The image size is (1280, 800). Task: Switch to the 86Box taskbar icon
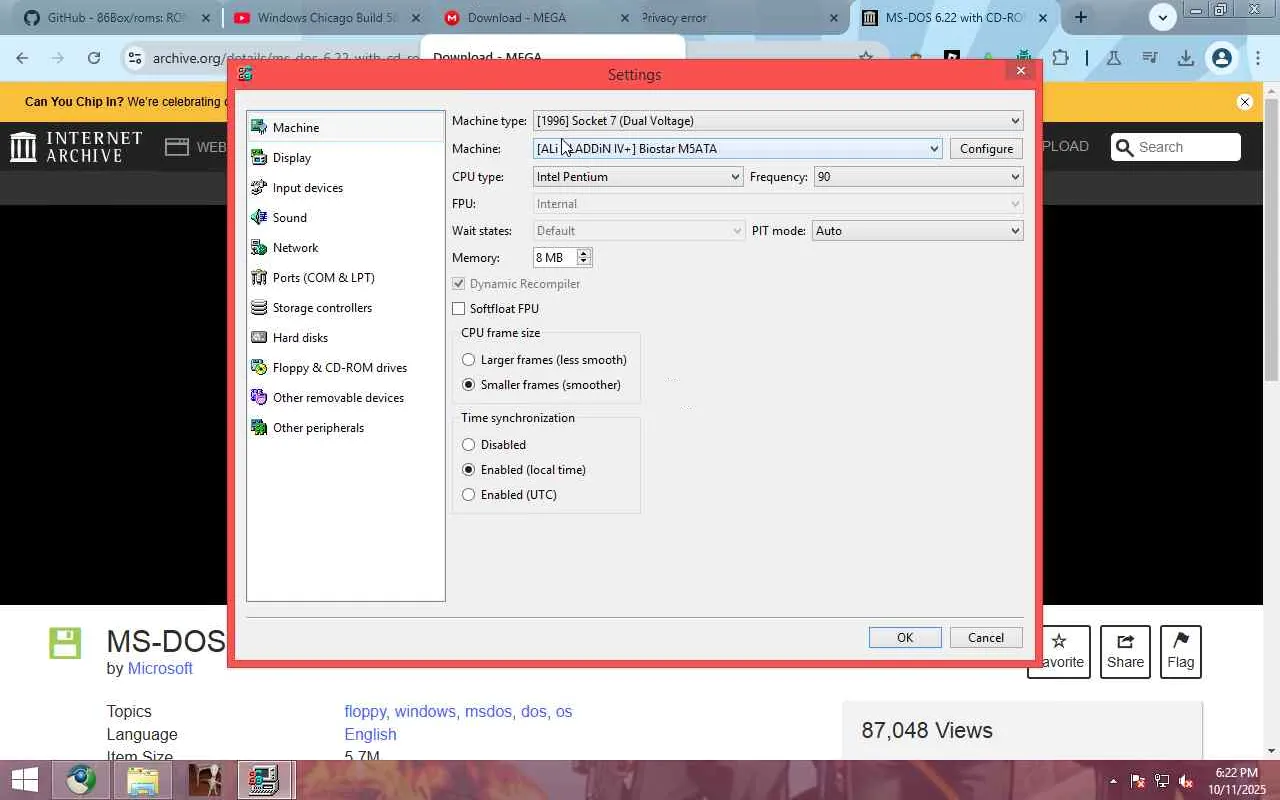[263, 780]
